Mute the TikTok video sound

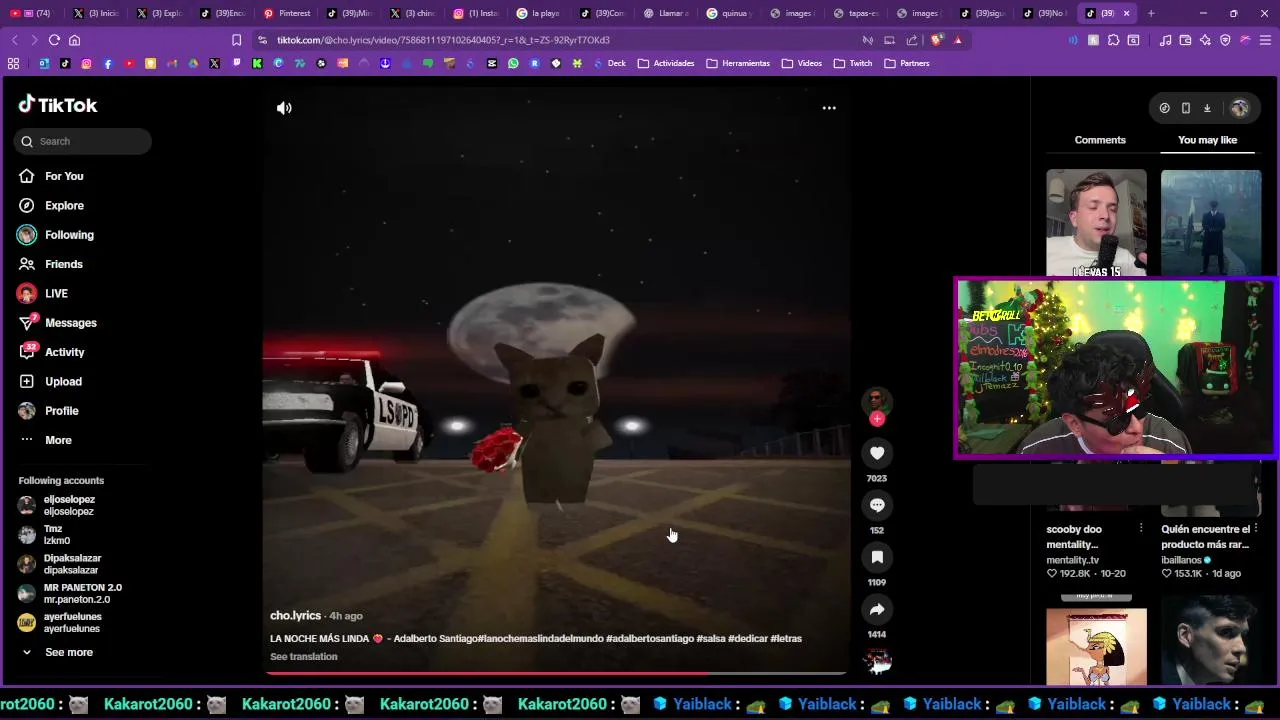coord(284,108)
